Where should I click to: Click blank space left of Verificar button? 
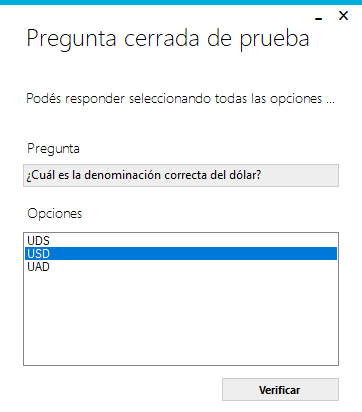122,389
